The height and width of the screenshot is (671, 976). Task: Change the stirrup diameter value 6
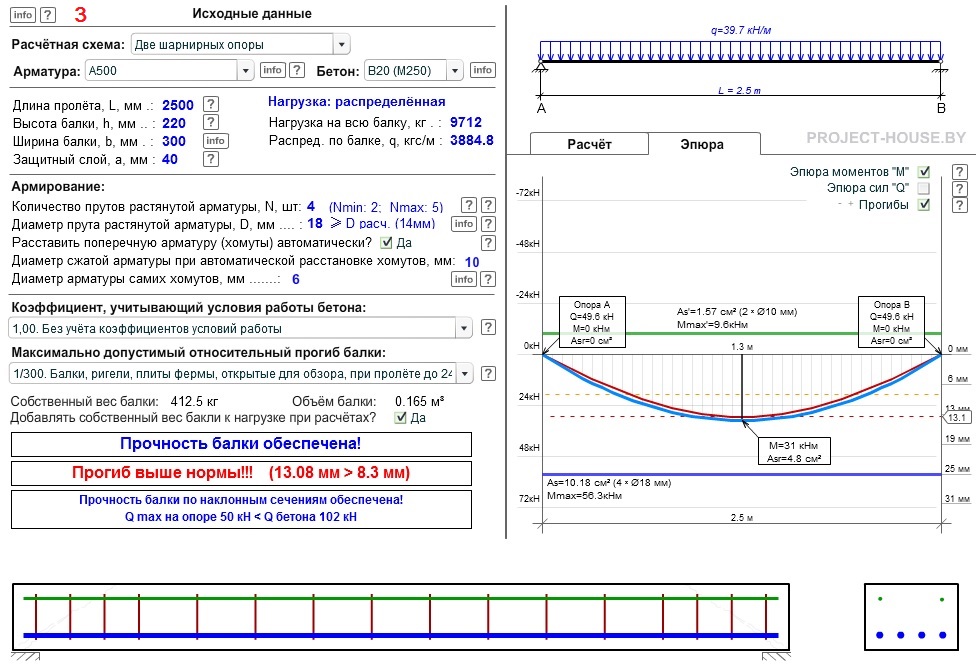296,279
